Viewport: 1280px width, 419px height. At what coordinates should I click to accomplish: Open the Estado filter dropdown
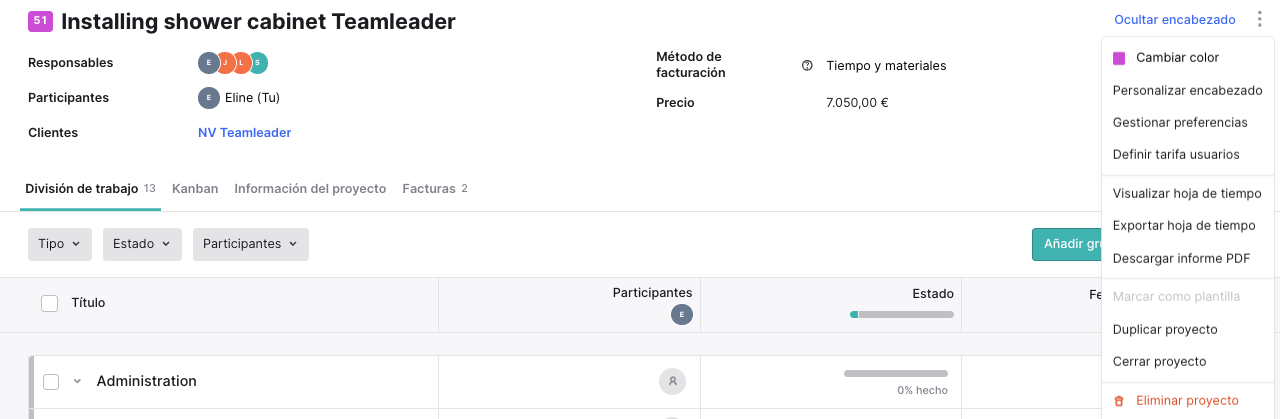click(x=143, y=244)
